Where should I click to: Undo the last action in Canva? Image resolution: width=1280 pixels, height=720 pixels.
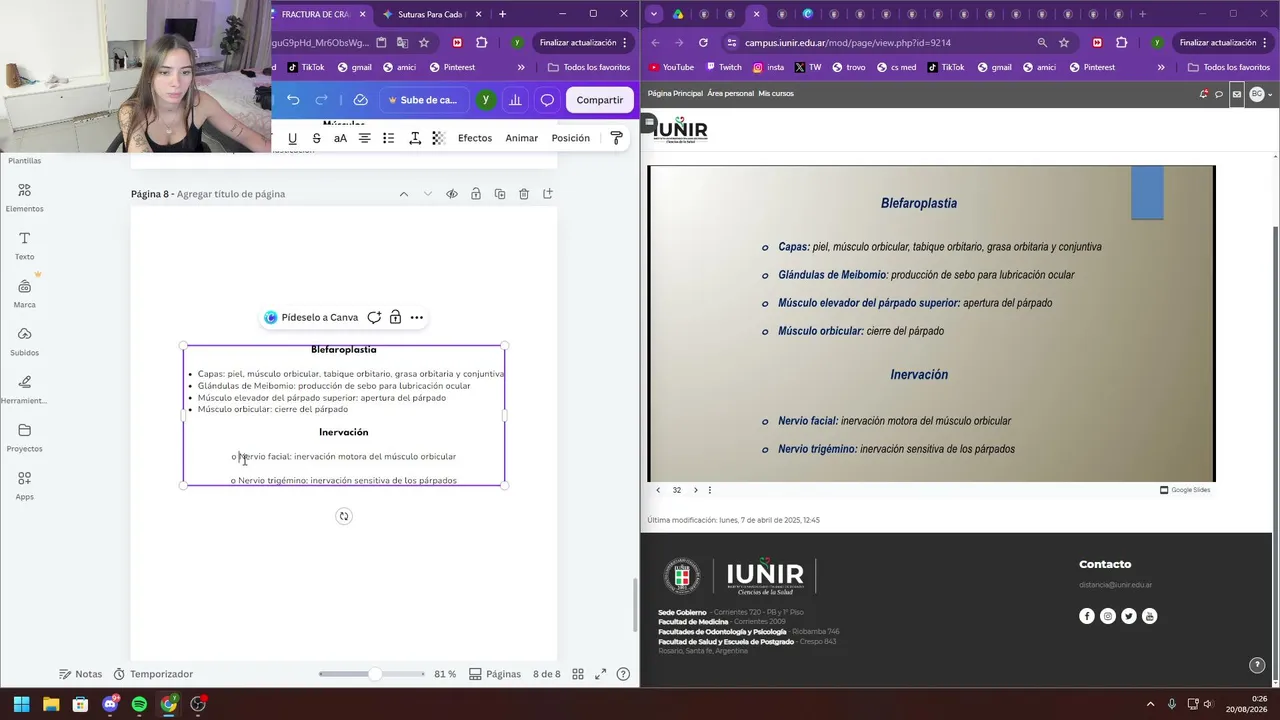coord(293,100)
